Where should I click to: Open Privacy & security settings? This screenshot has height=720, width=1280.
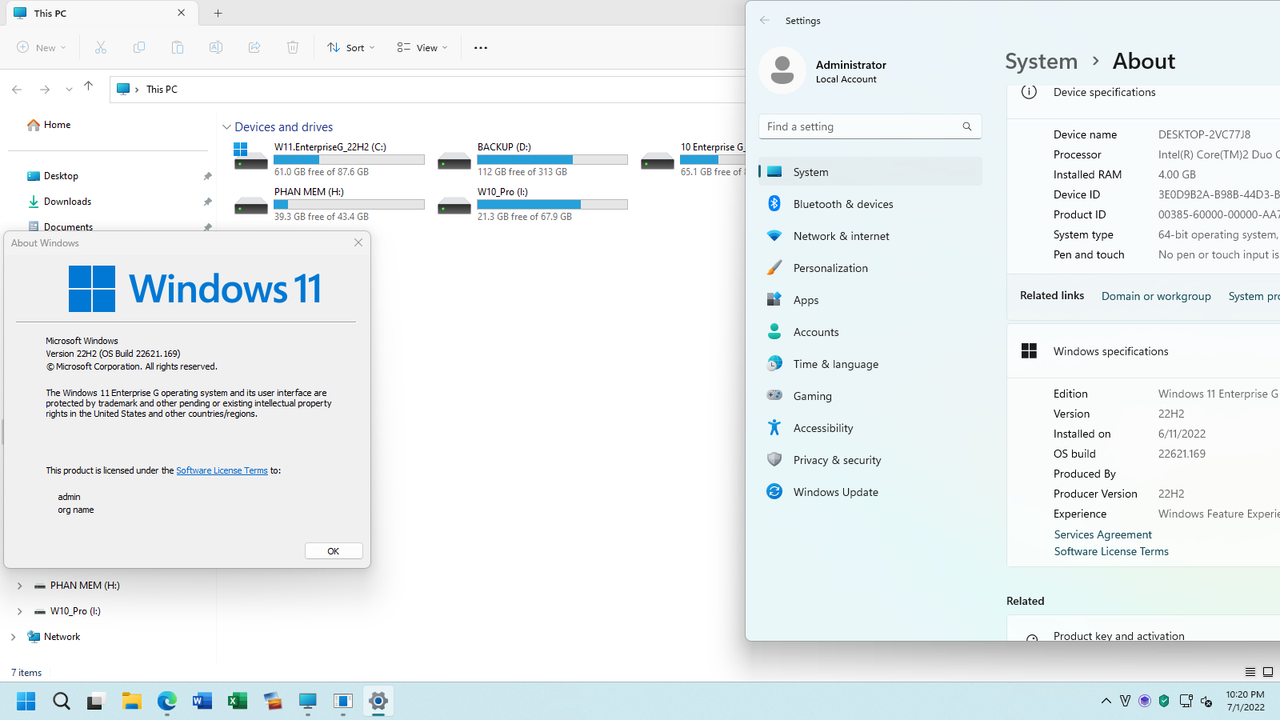point(870,460)
